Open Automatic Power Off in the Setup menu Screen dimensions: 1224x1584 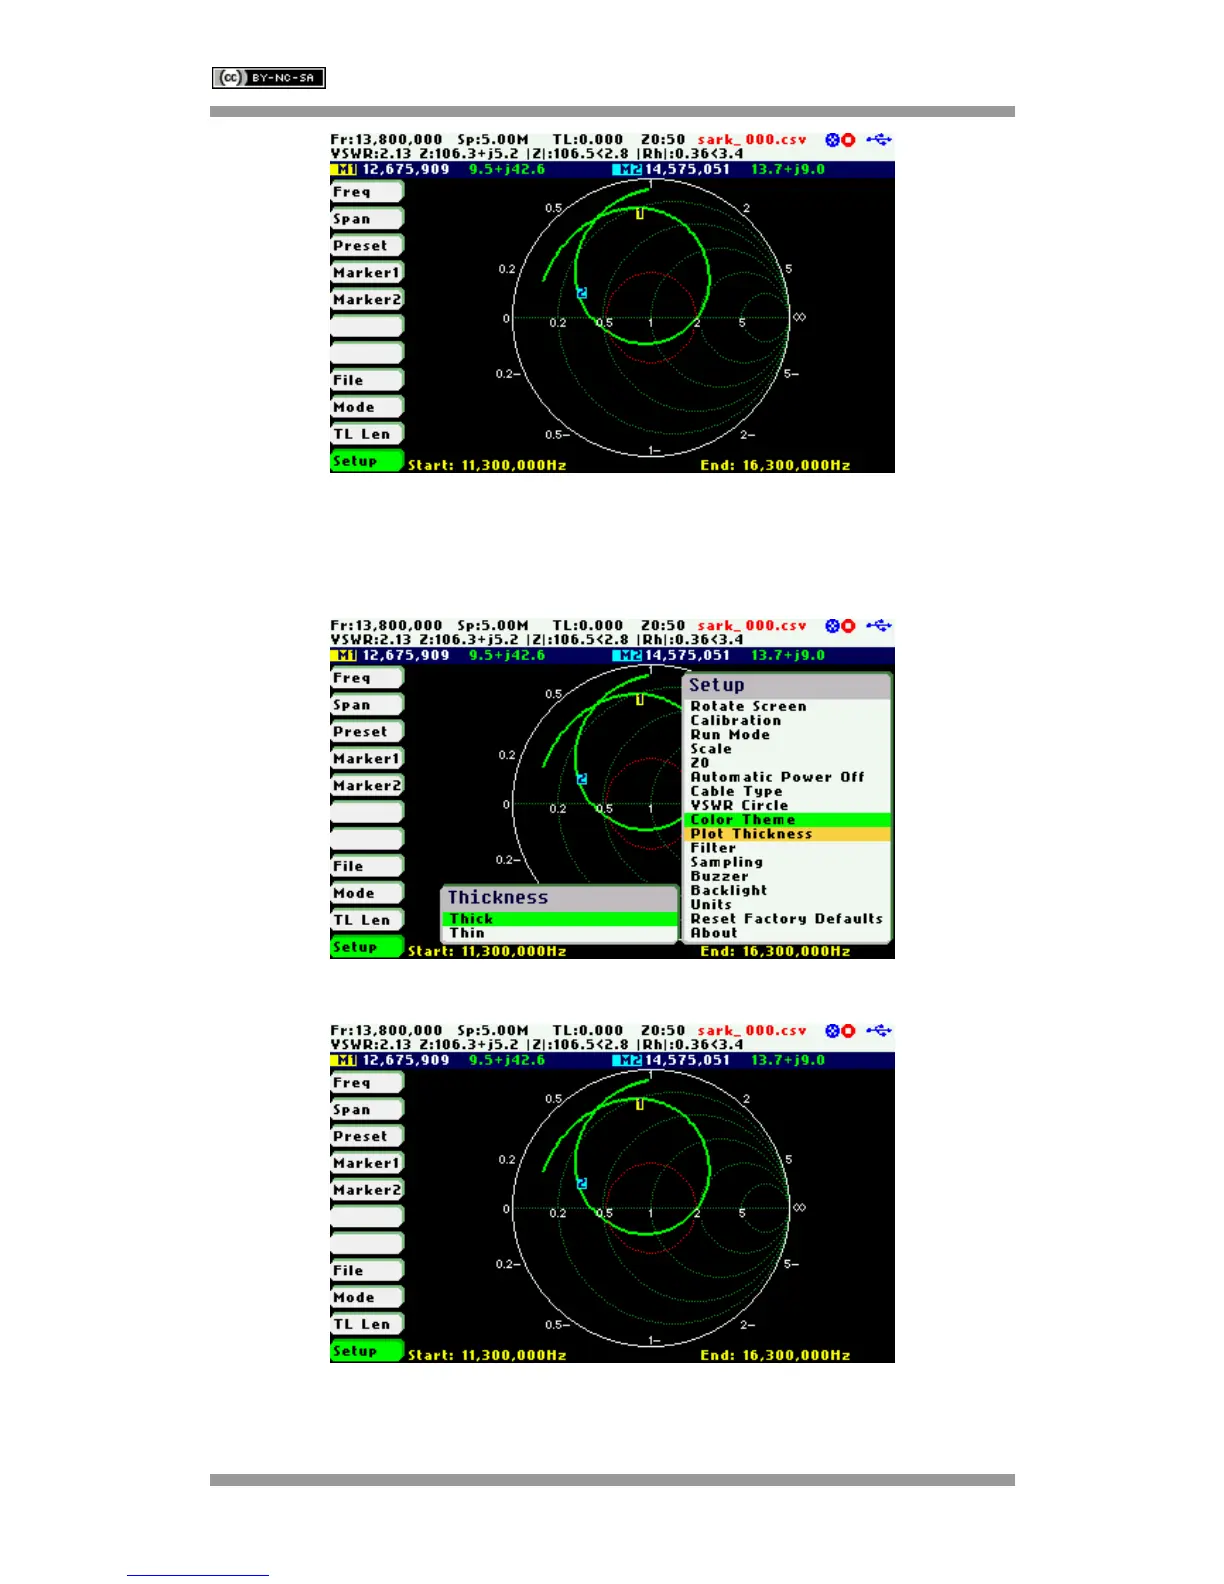tap(777, 777)
